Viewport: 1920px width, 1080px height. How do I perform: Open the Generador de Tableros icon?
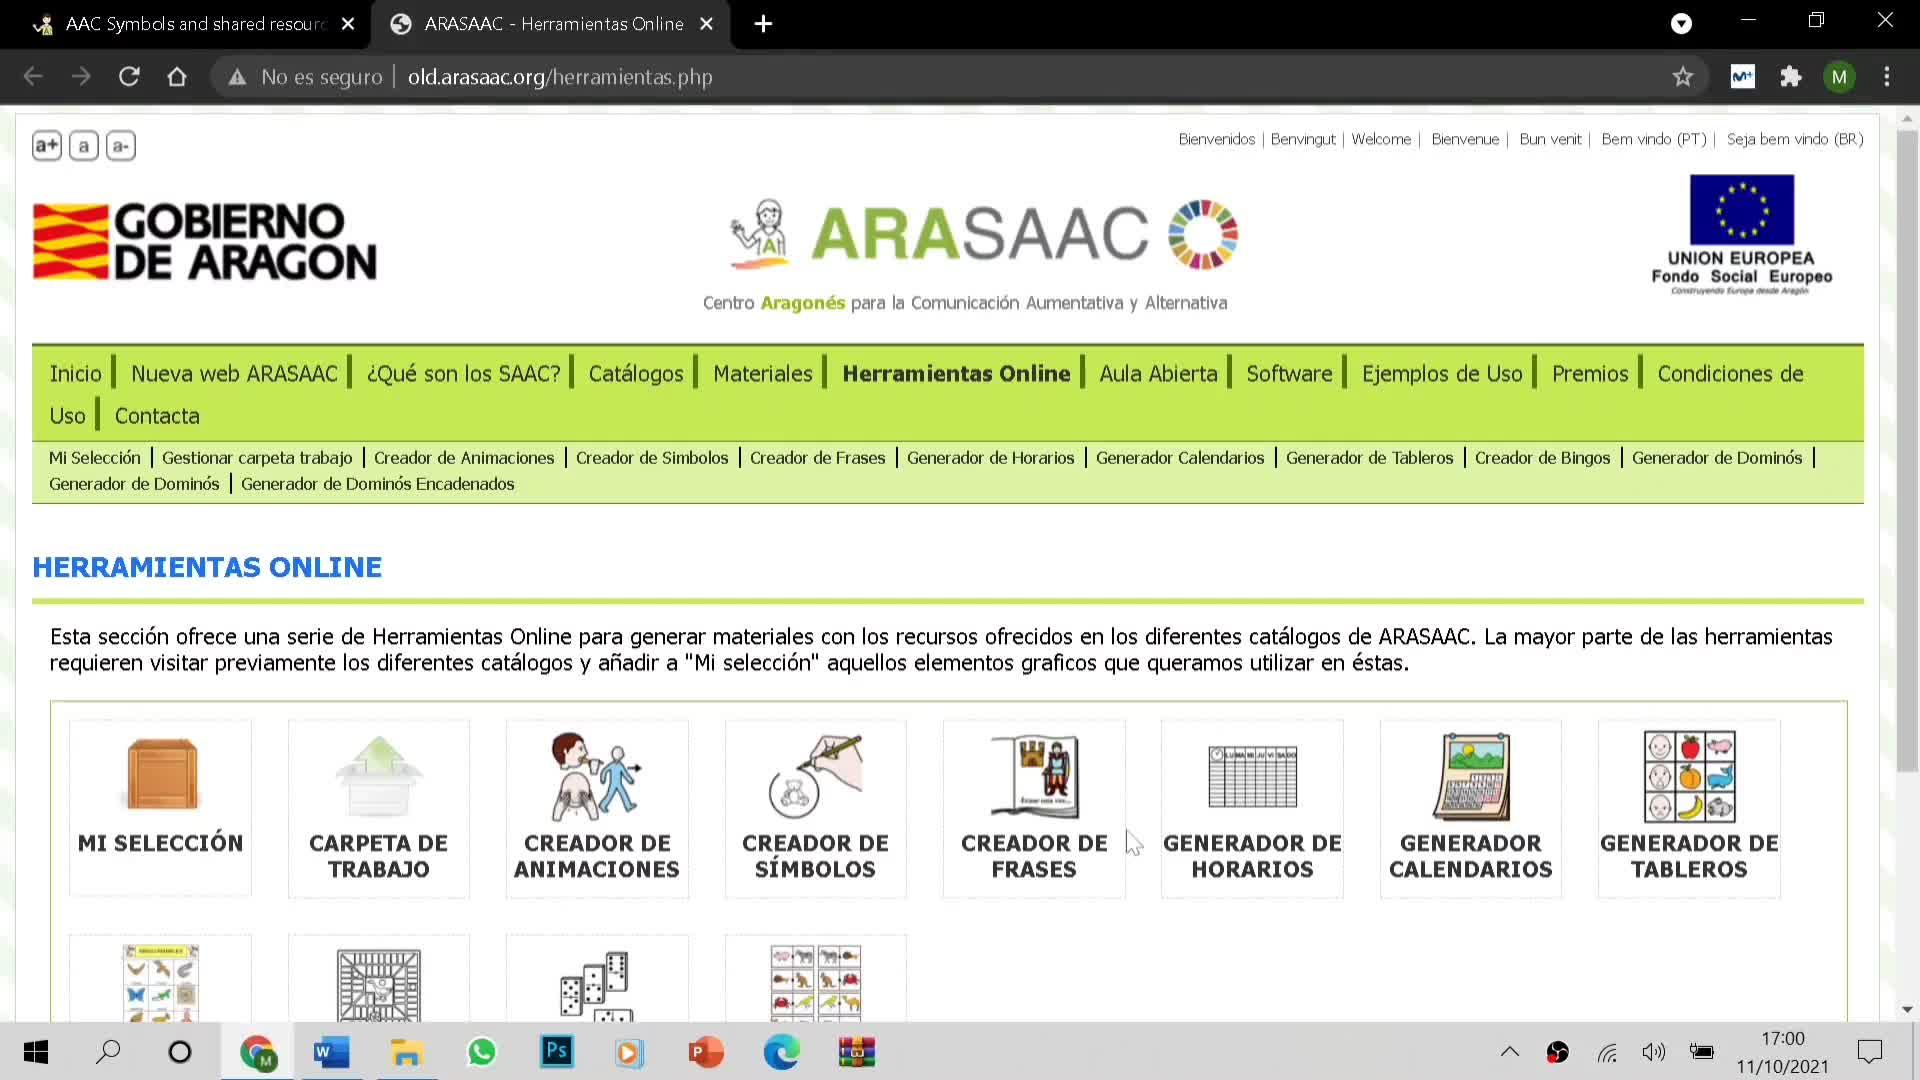point(1689,776)
